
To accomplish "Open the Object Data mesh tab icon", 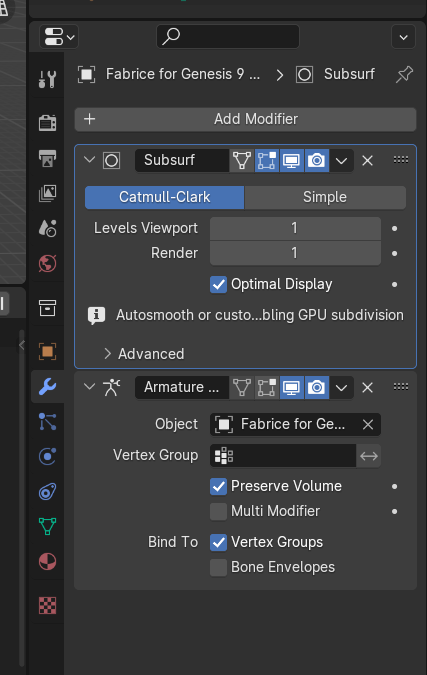I will click(47, 526).
